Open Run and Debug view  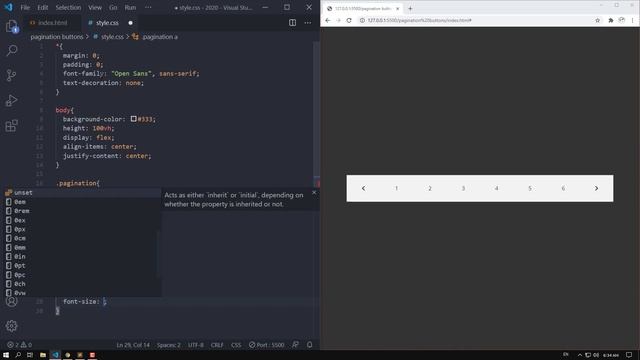tap(12, 100)
